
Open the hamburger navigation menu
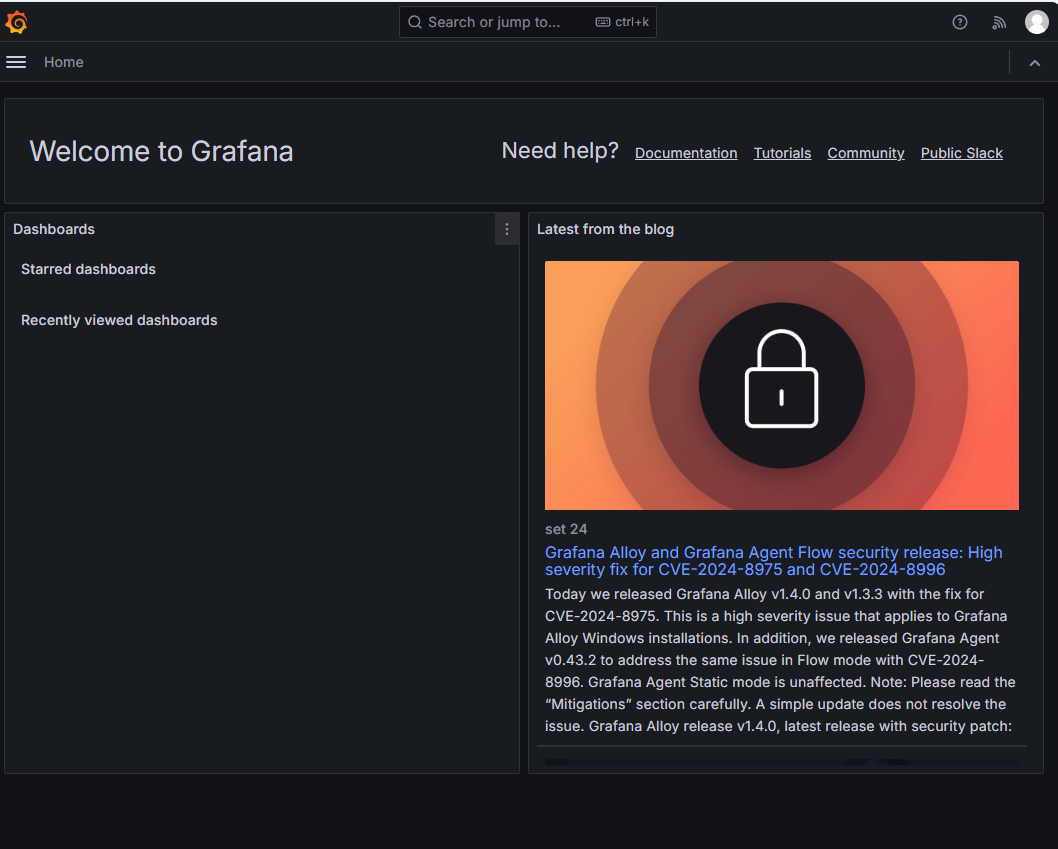16,62
